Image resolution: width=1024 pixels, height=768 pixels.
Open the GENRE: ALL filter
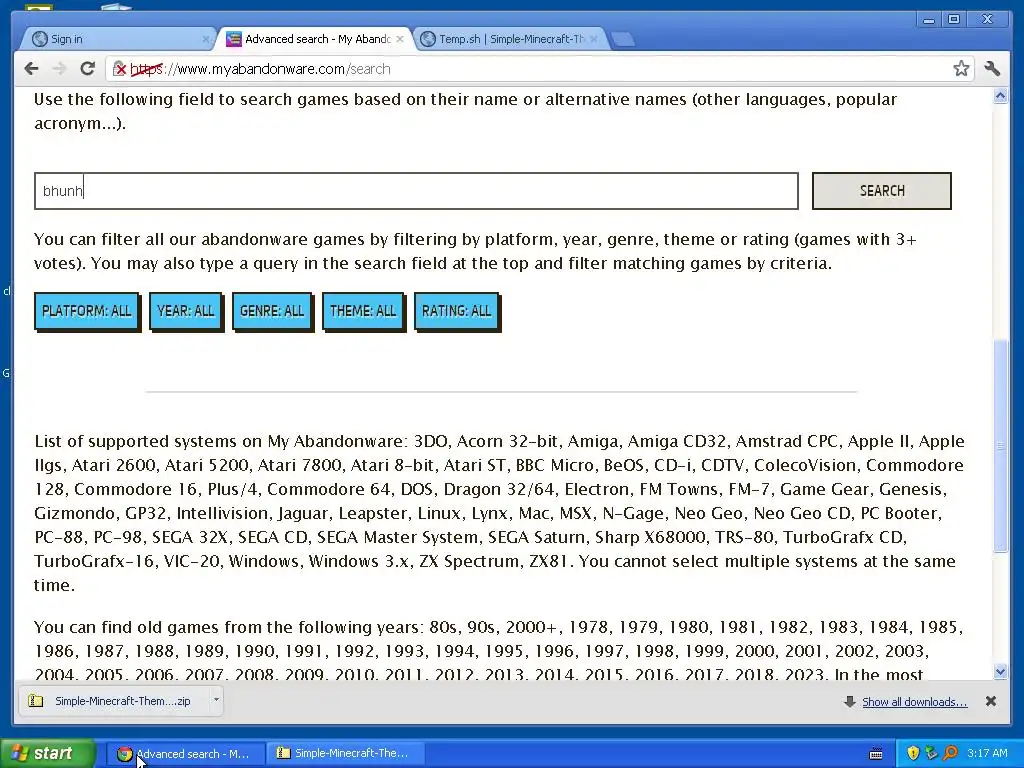tap(272, 312)
